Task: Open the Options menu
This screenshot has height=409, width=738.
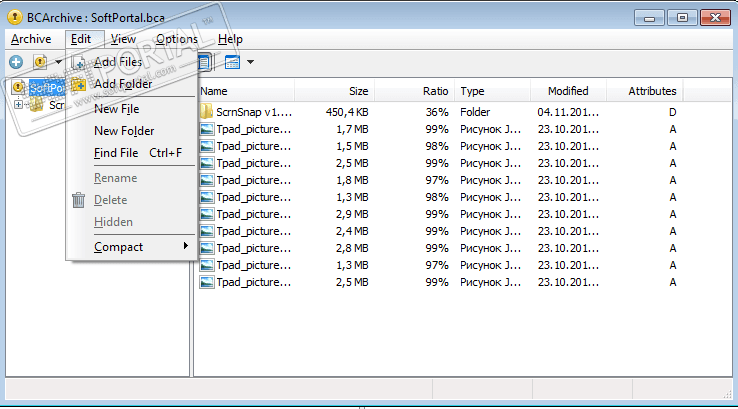Action: [177, 39]
